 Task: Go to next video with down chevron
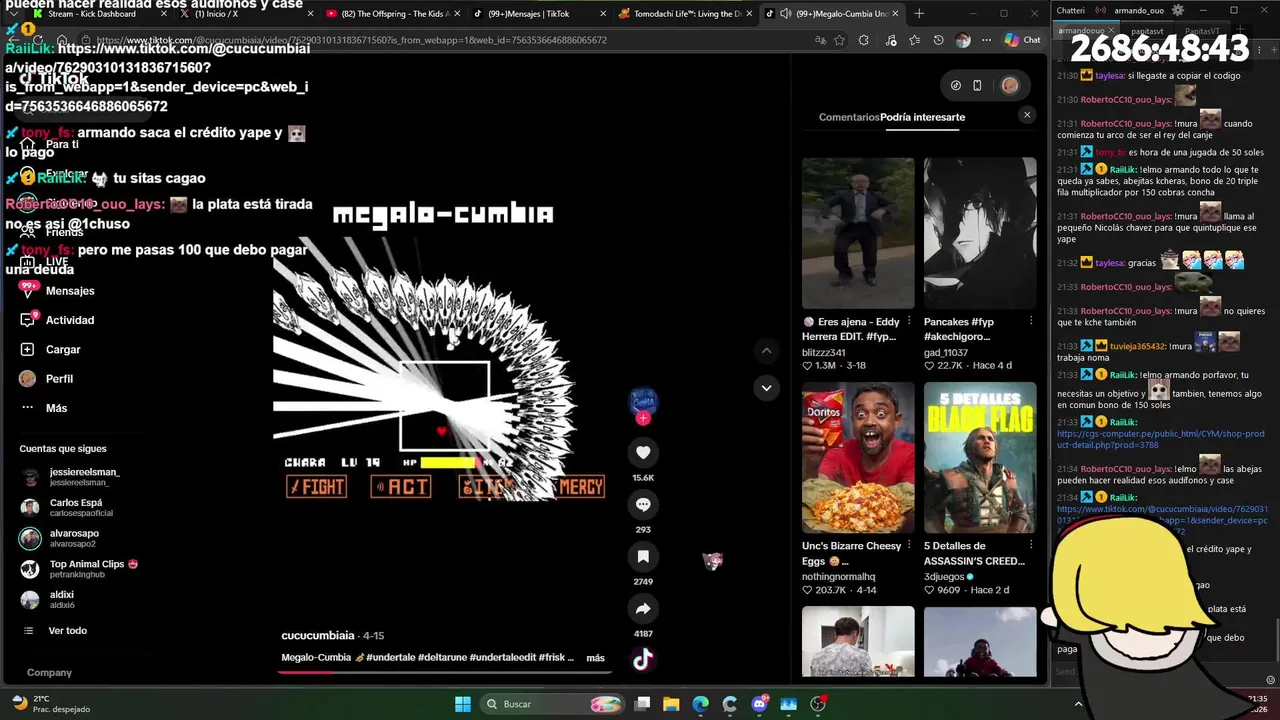(x=766, y=388)
